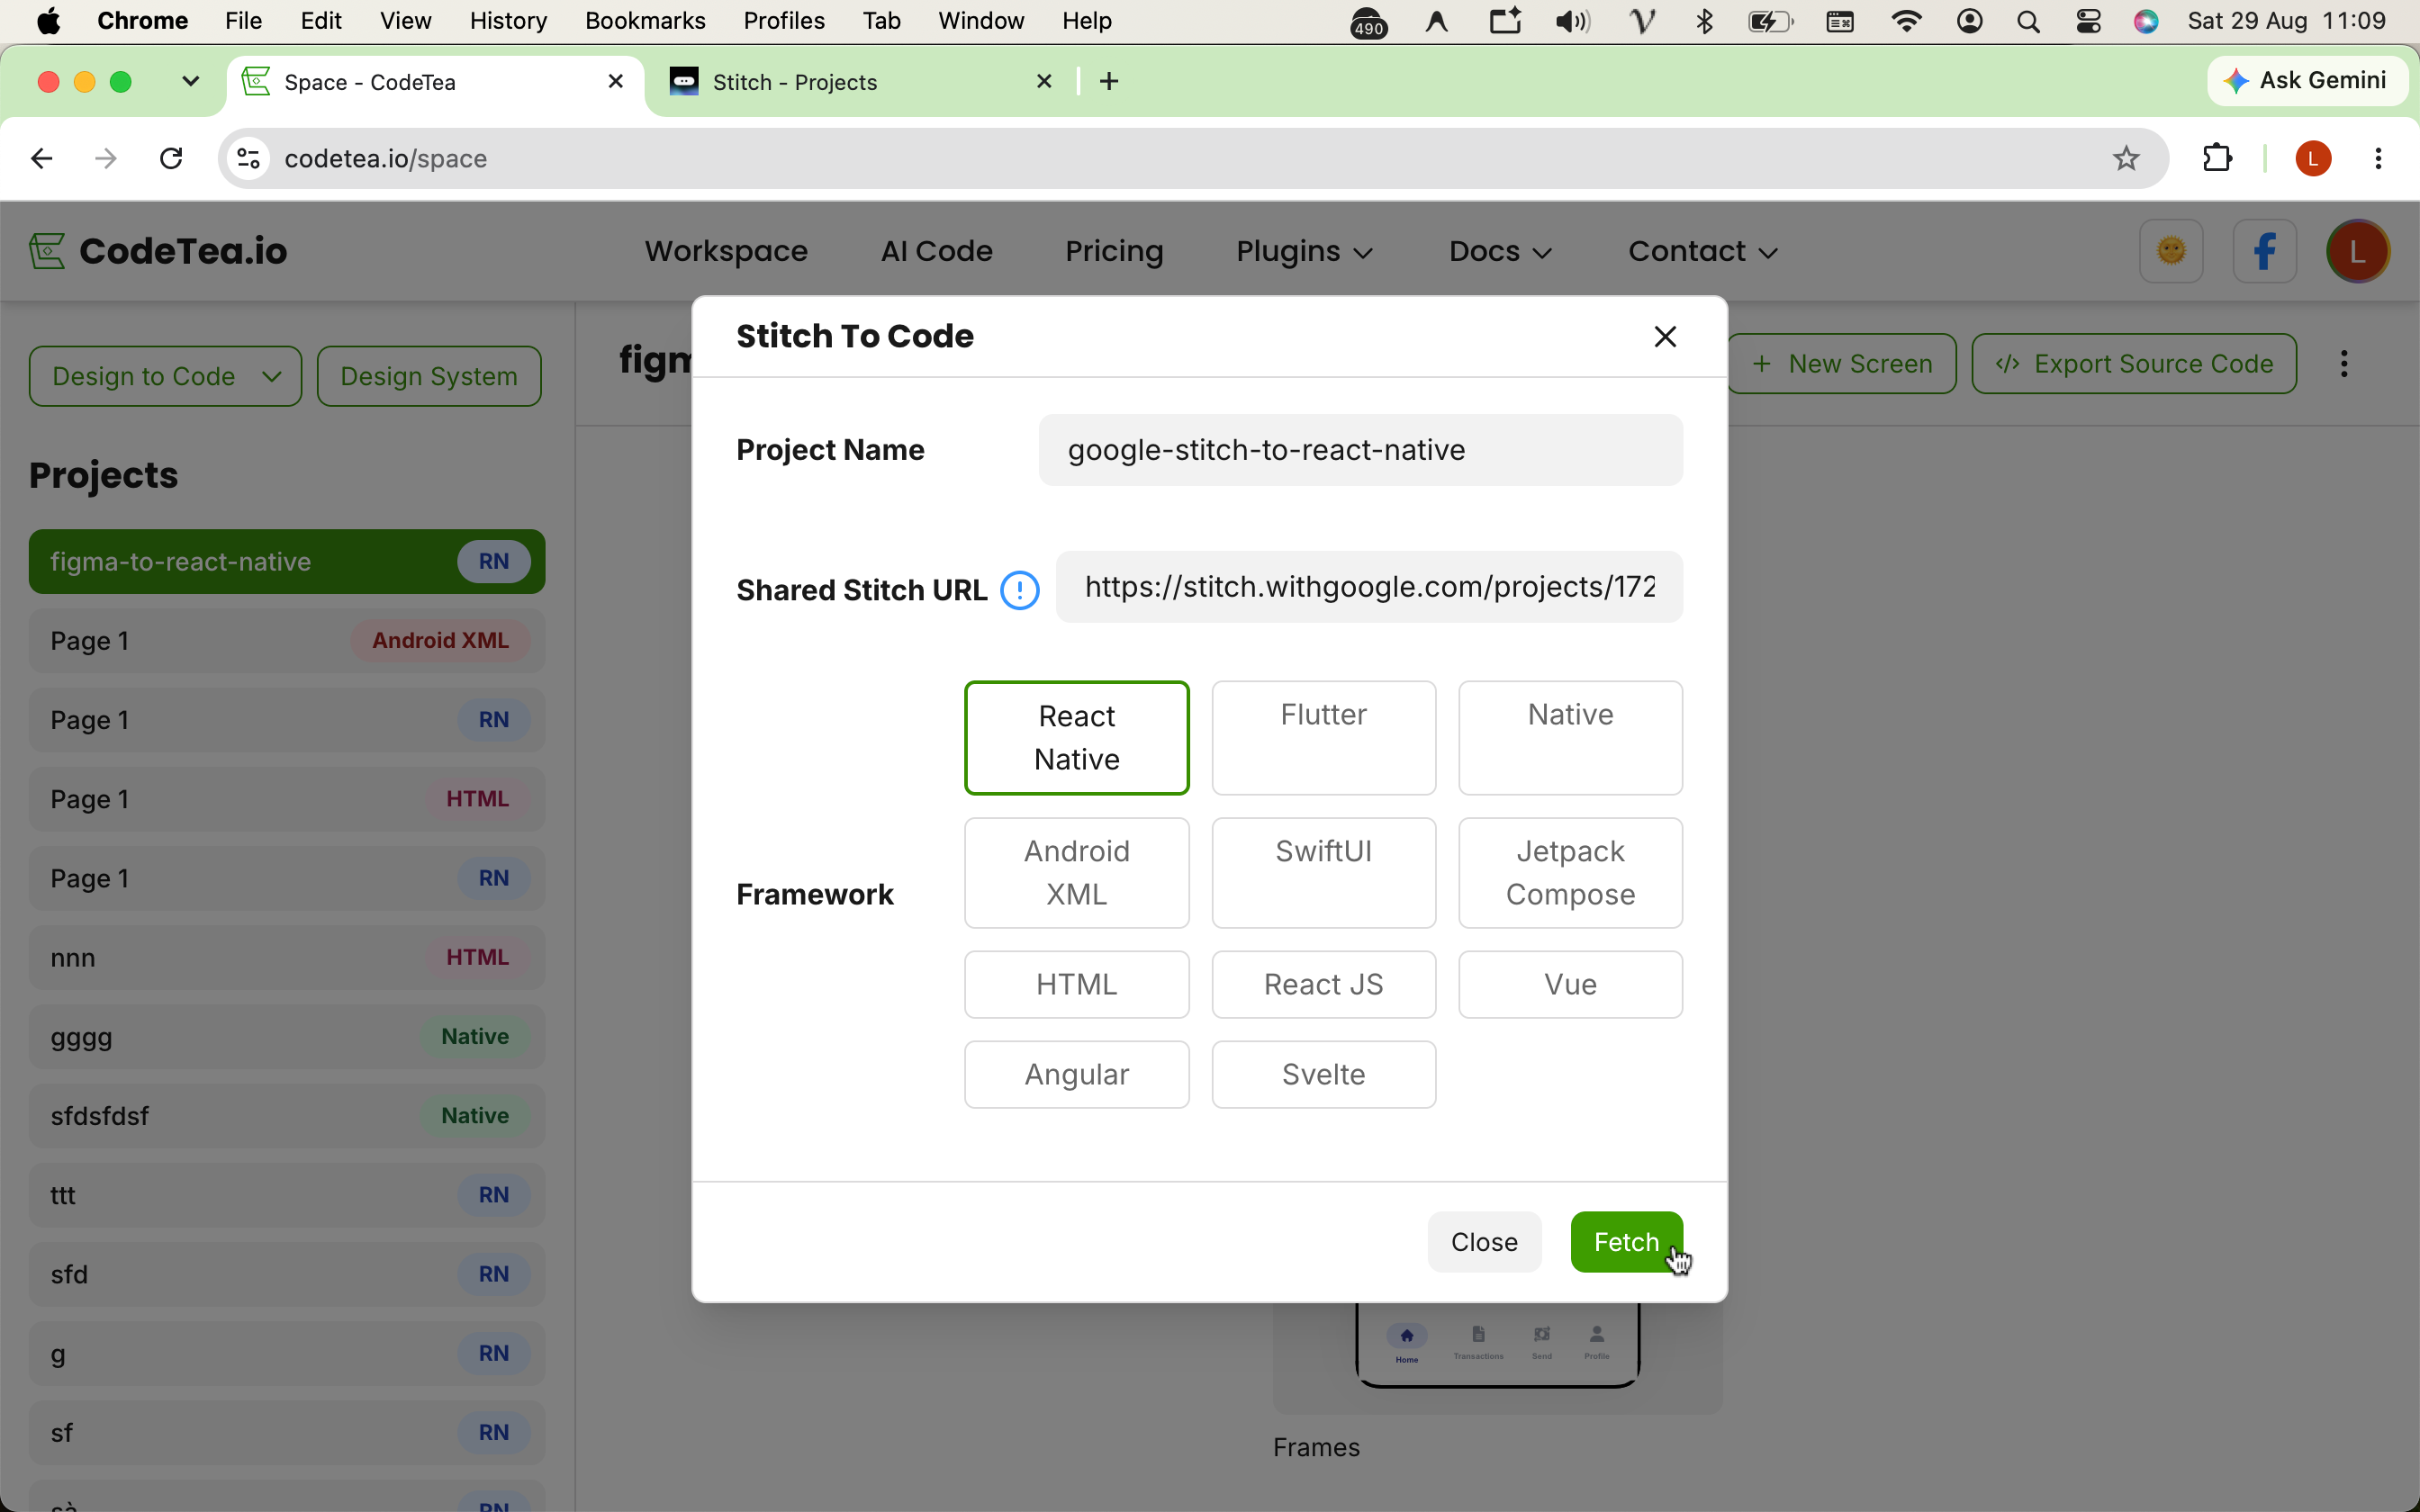Select the Flutter framework option
2420x1512 pixels.
point(1323,738)
